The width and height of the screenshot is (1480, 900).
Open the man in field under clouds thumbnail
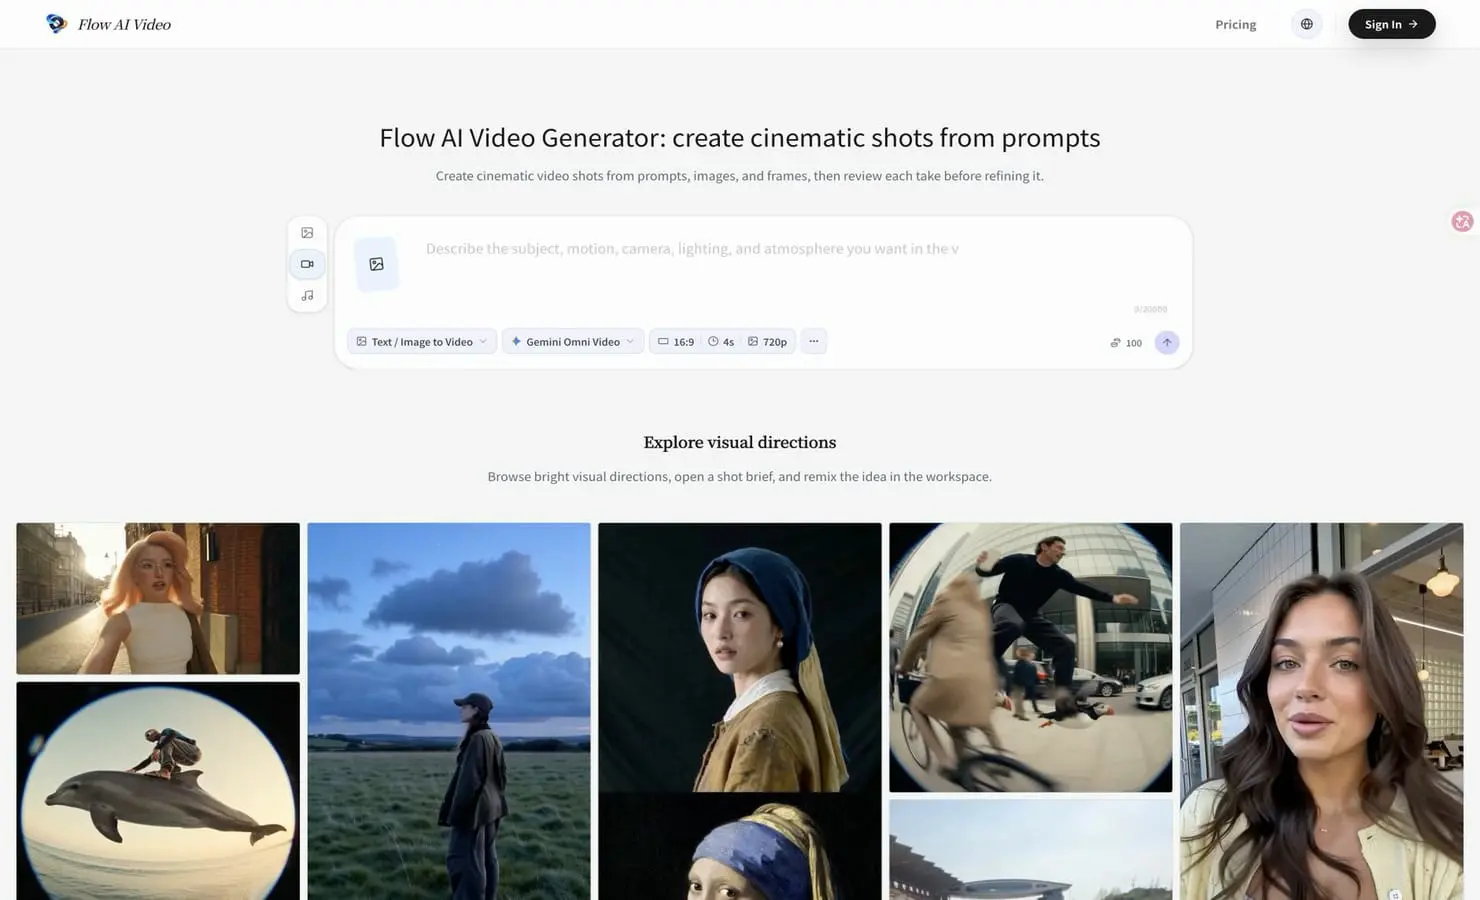(449, 711)
